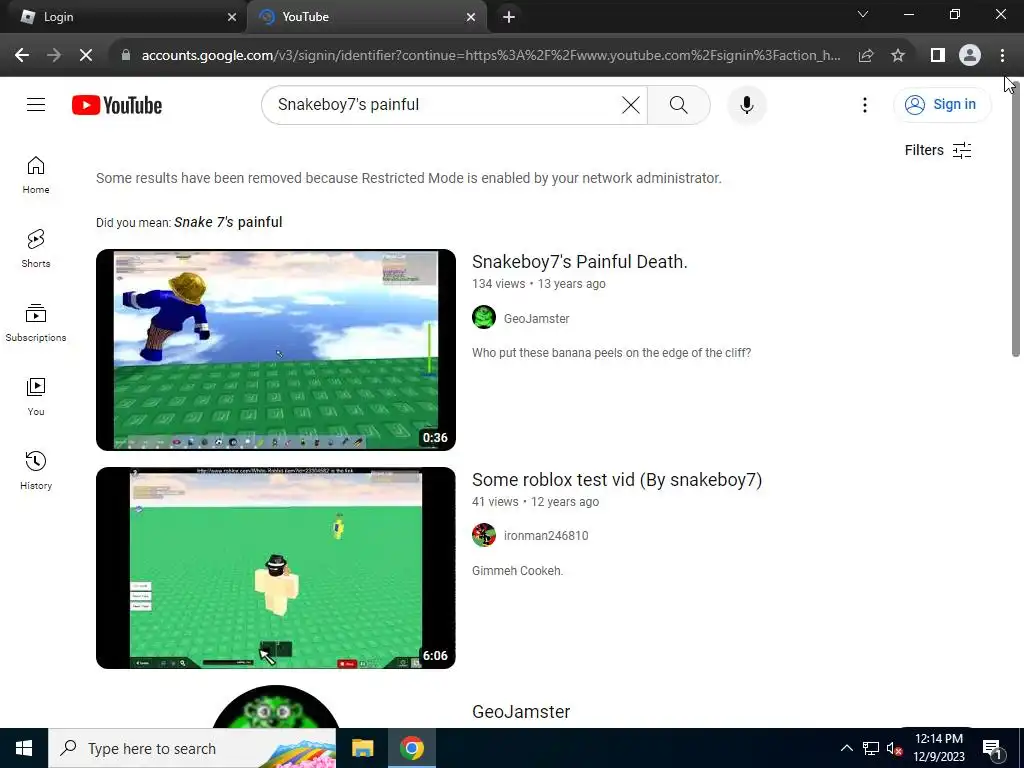Click 'Who put these banana peels' description

pos(611,353)
